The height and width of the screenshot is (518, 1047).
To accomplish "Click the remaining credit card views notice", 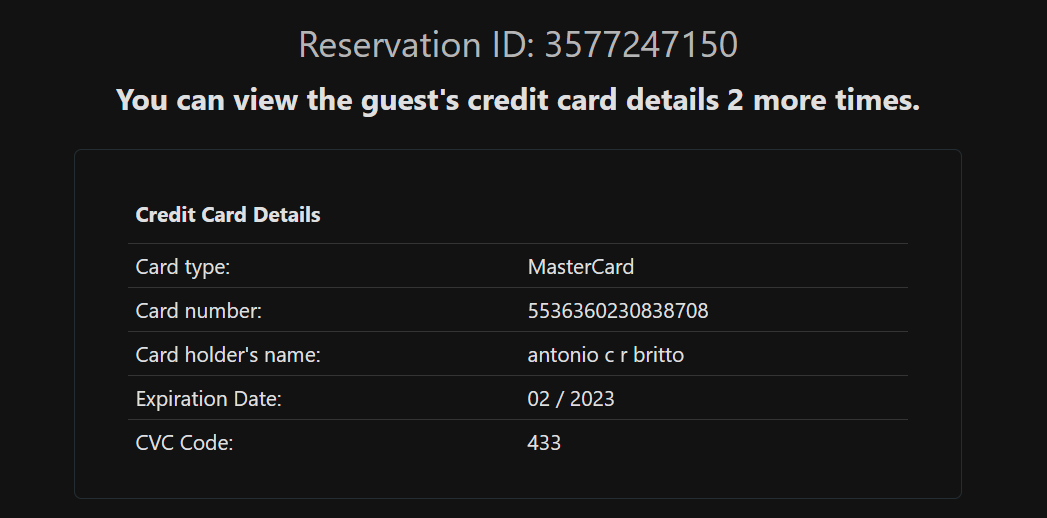I will [x=518, y=100].
